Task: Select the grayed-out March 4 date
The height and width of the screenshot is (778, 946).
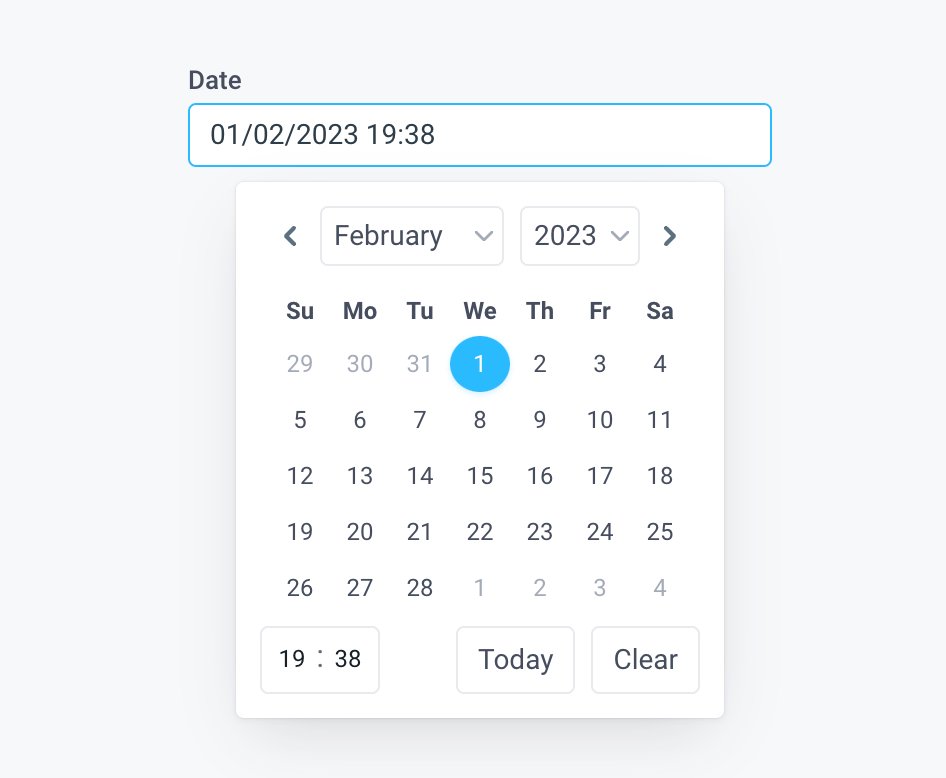Action: tap(660, 588)
